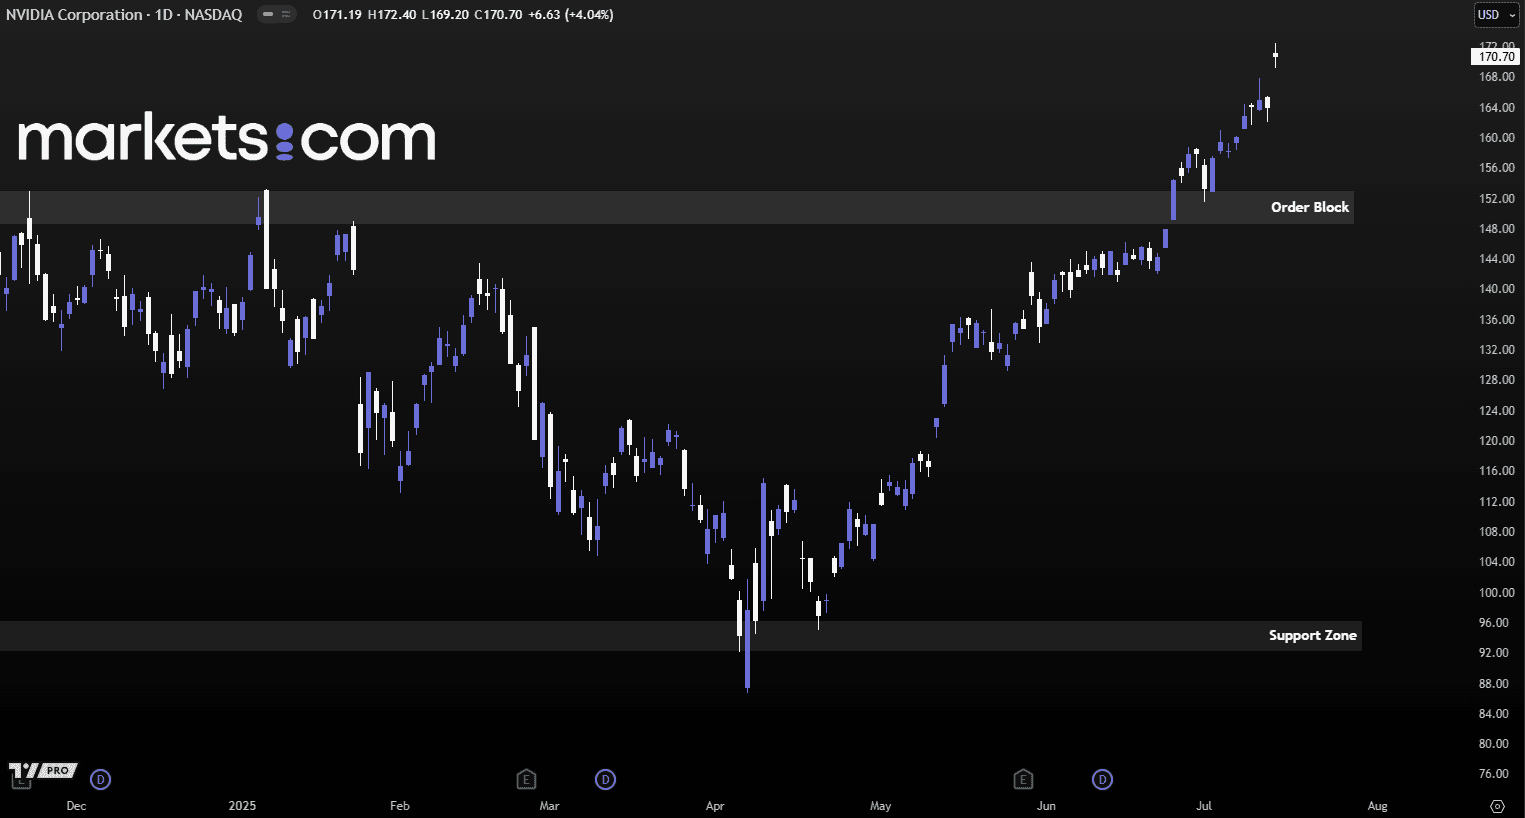Click the markets.com watermark logo

[x=227, y=138]
